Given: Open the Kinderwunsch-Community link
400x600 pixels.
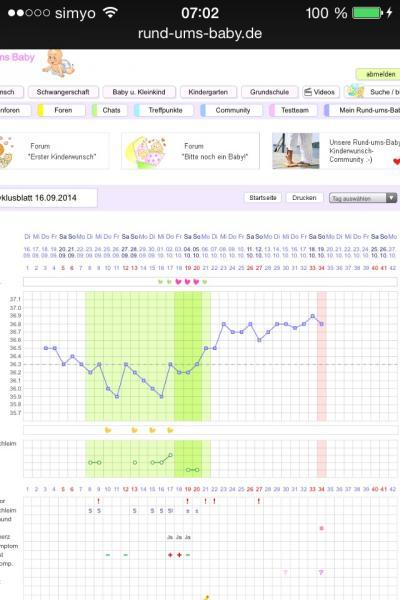Looking at the screenshot, I should 364,151.
